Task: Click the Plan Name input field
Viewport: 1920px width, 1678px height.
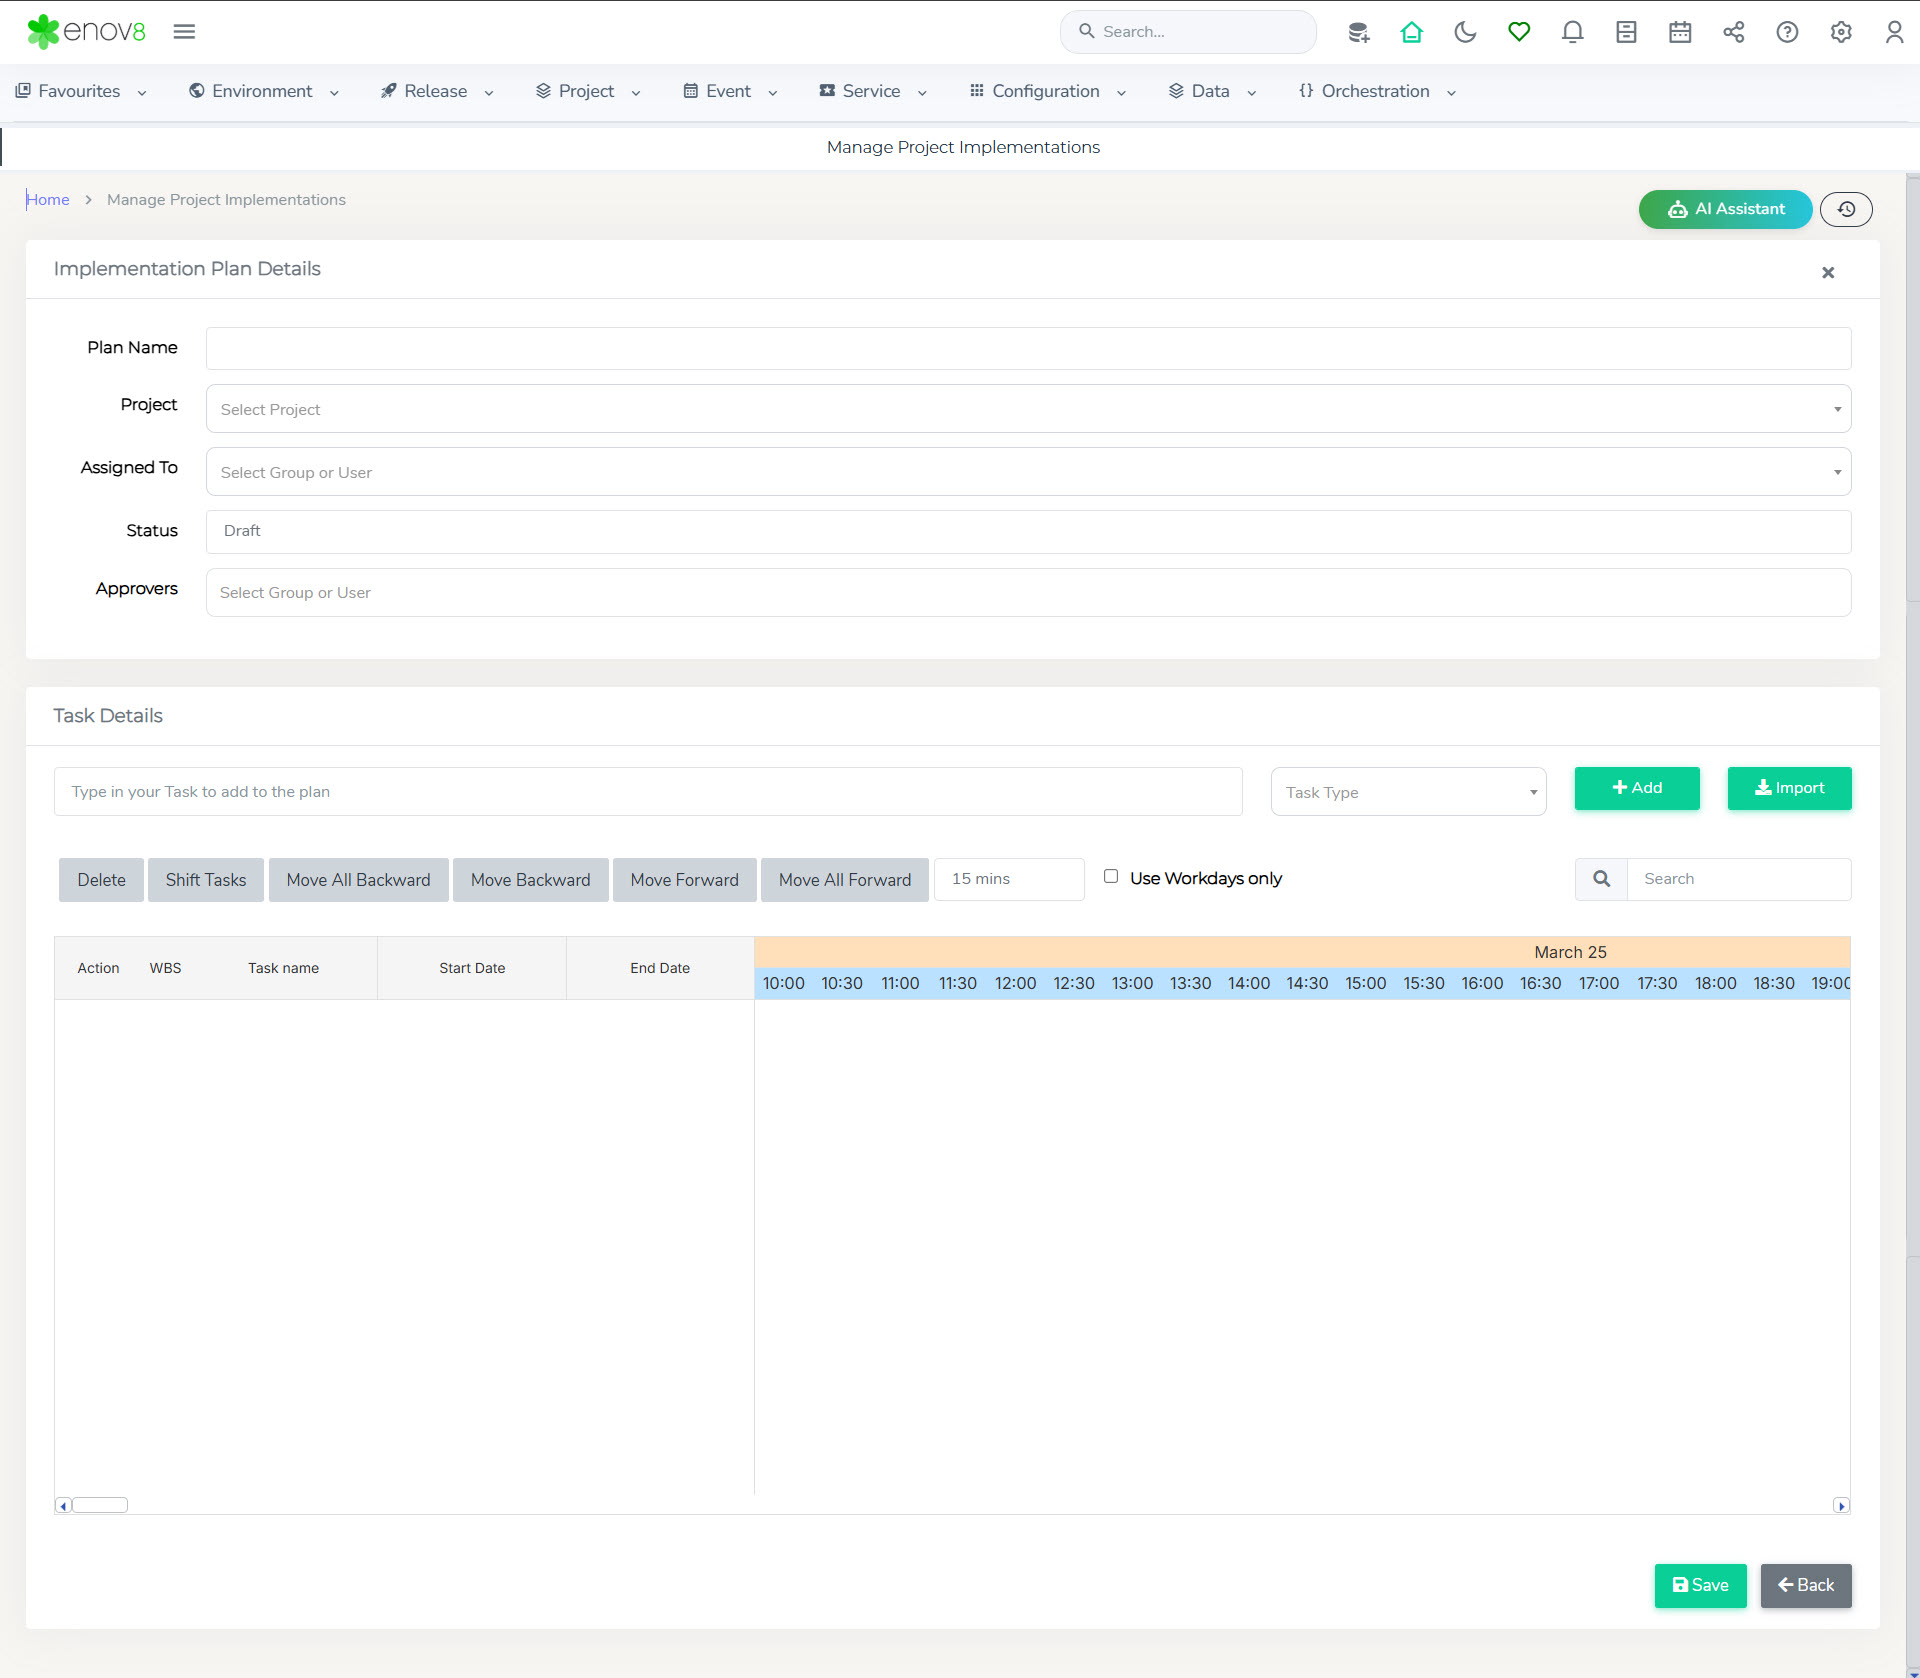Action: pos(1028,349)
